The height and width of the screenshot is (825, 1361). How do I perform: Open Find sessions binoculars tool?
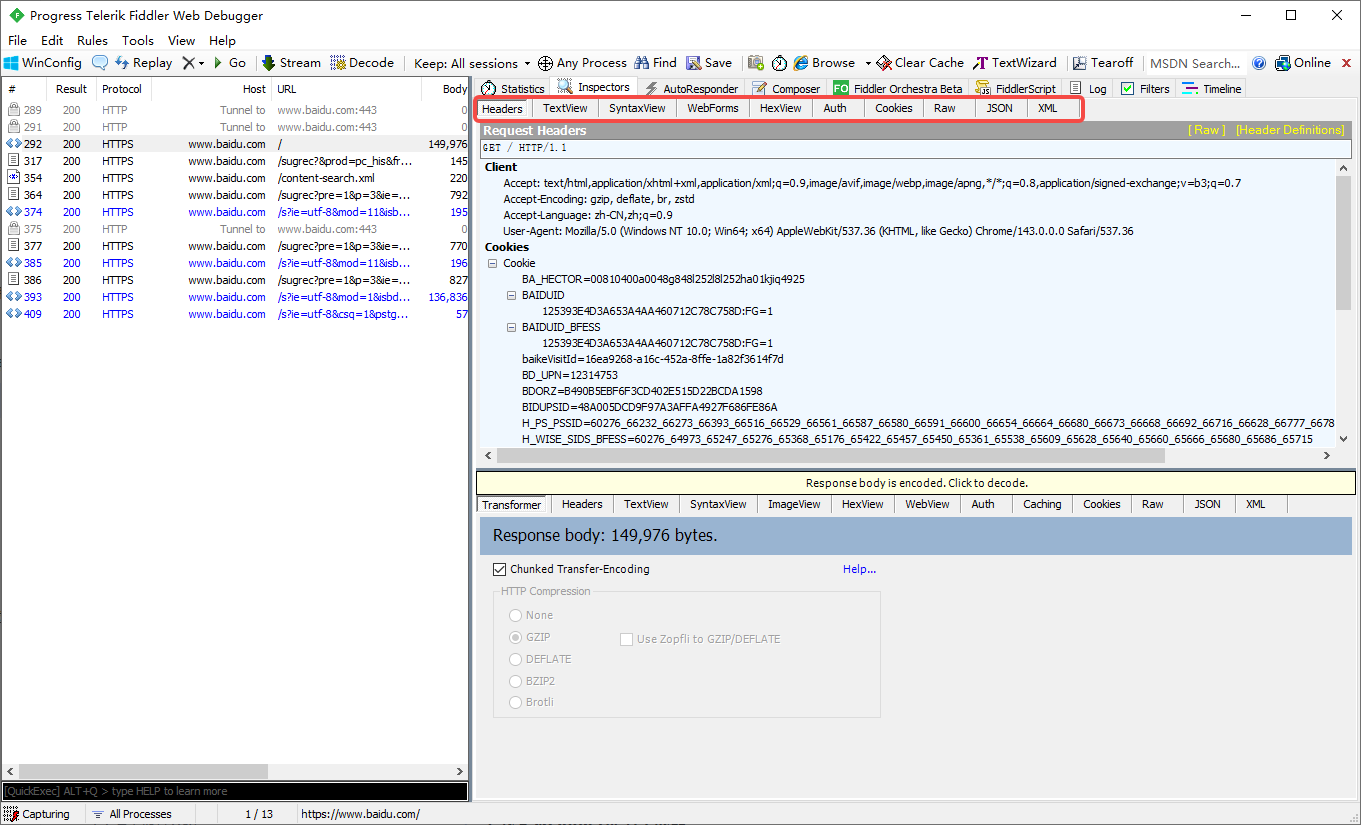(x=655, y=63)
